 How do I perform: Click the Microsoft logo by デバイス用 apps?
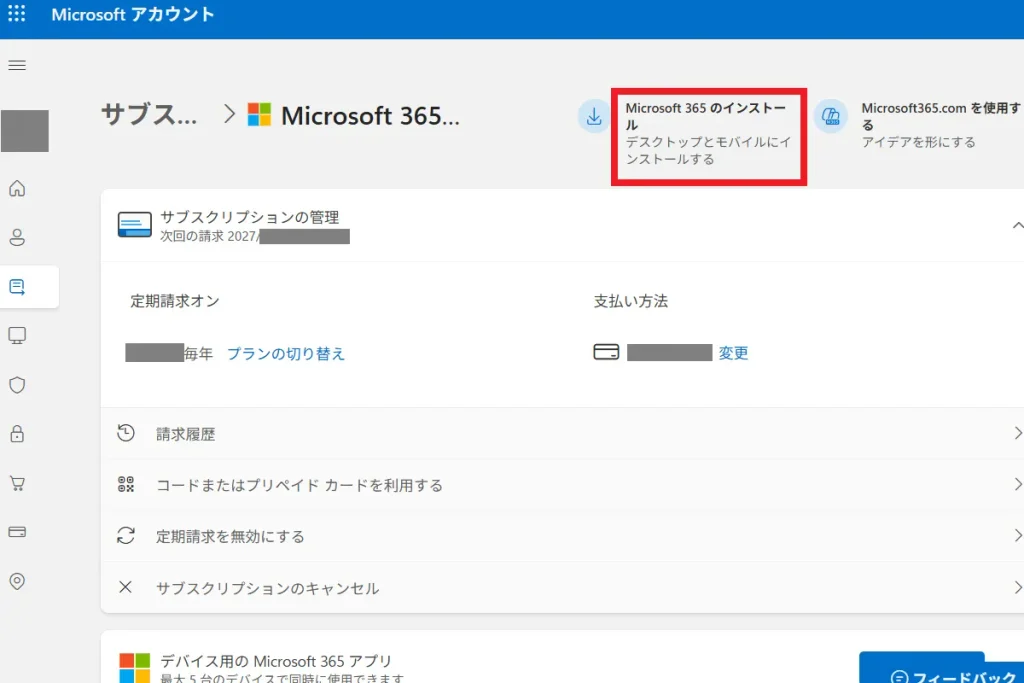(x=135, y=668)
